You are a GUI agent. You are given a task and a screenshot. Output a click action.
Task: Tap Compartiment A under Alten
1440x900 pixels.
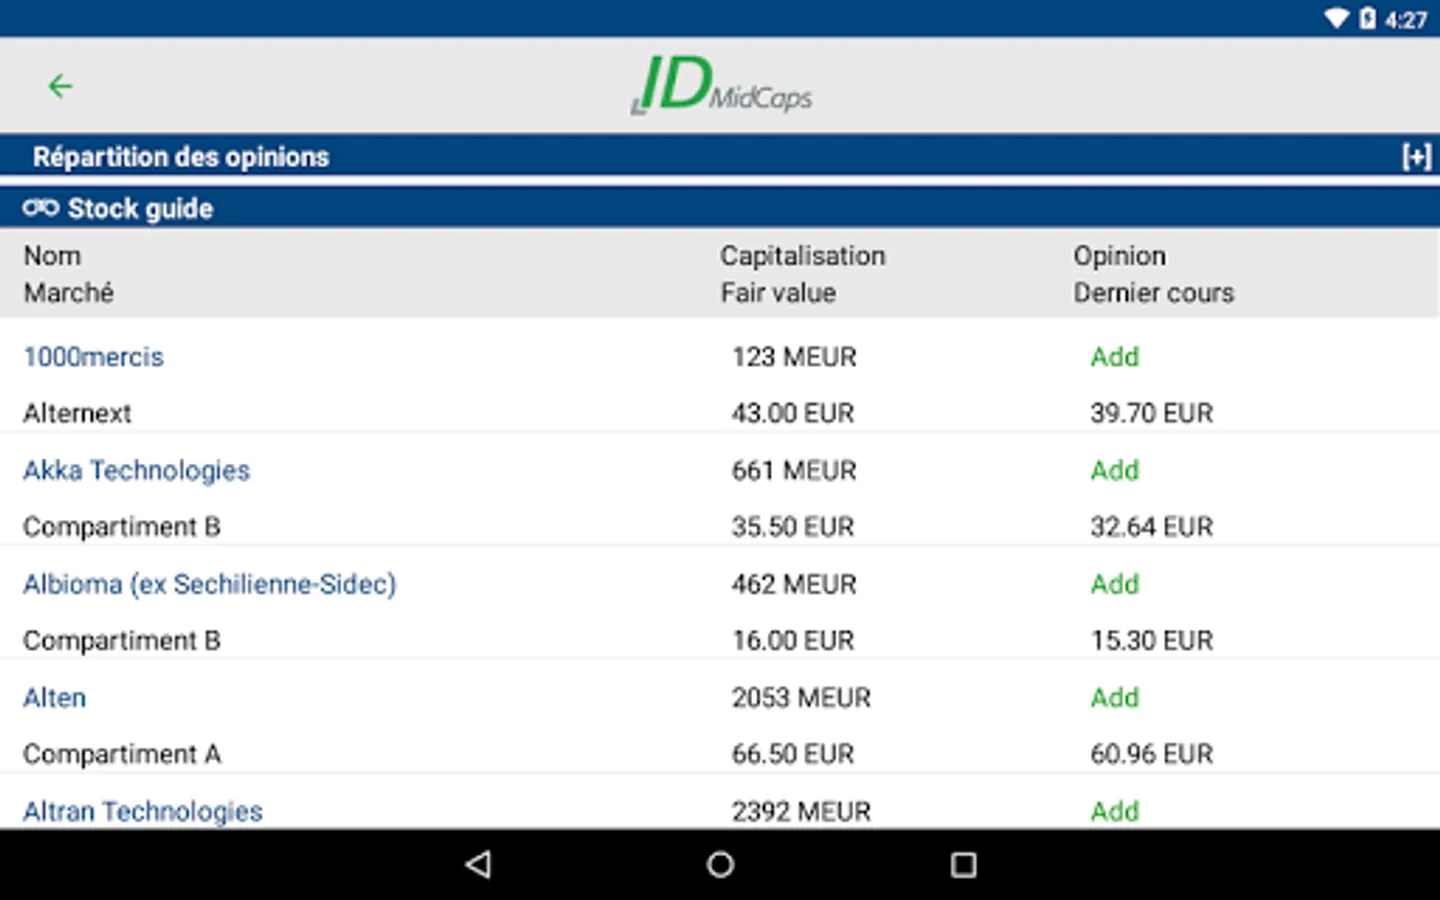(x=122, y=754)
